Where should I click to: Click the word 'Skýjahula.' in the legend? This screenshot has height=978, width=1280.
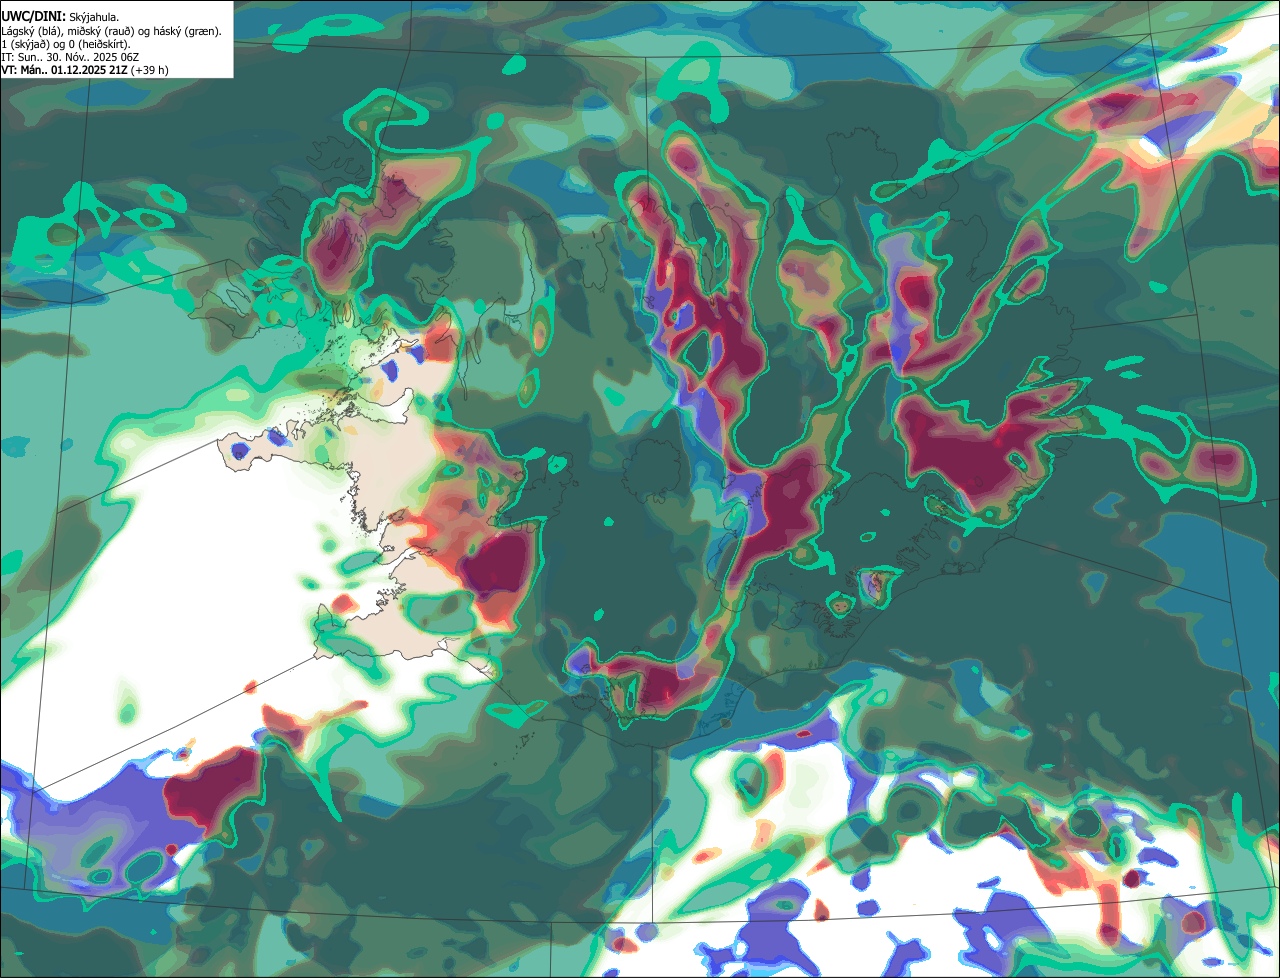point(94,18)
